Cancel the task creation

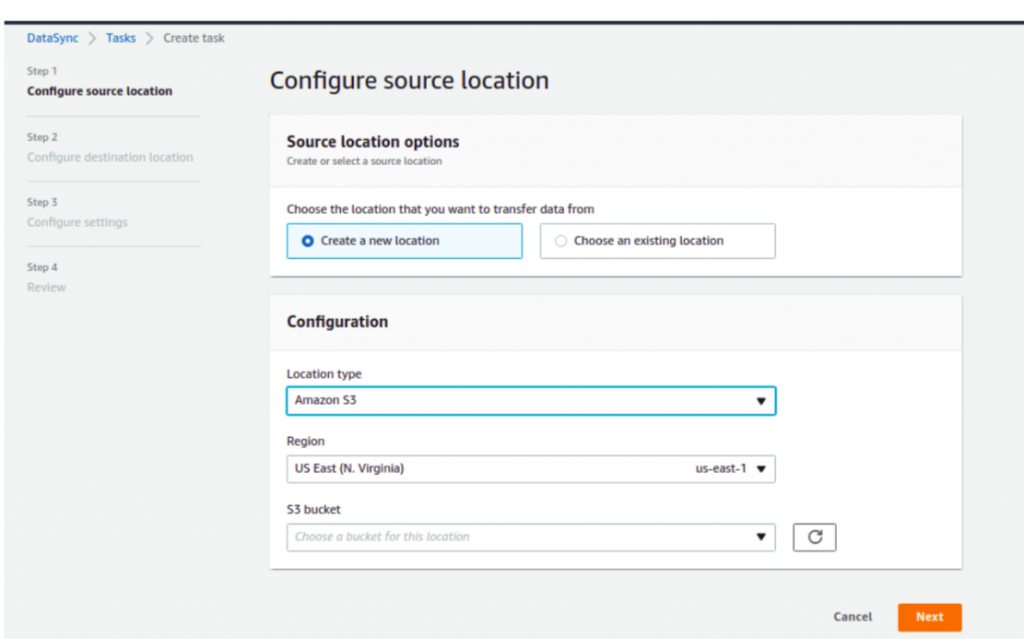(852, 617)
